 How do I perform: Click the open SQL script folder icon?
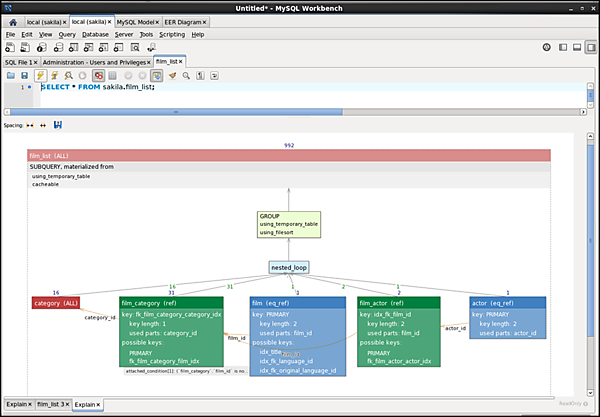[11, 75]
